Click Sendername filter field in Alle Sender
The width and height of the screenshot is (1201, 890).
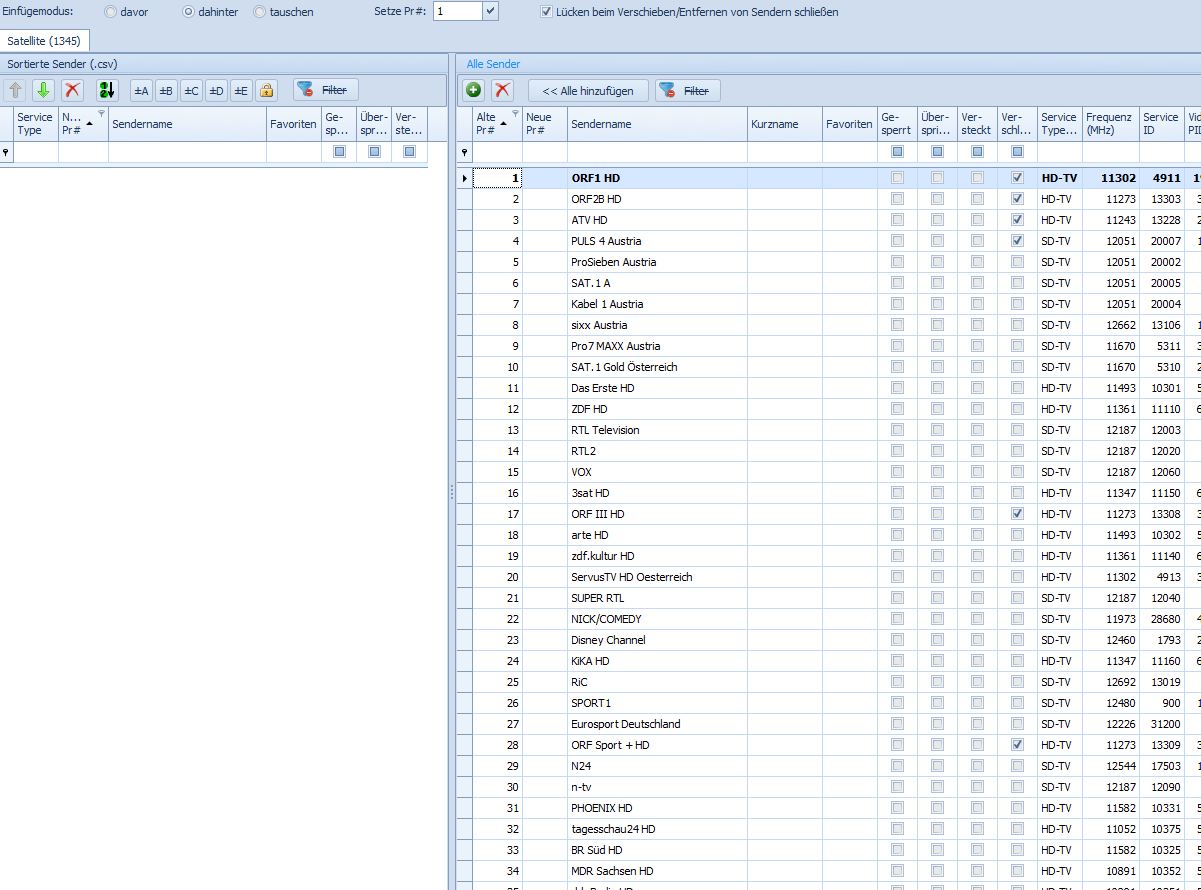pyautogui.click(x=657, y=152)
